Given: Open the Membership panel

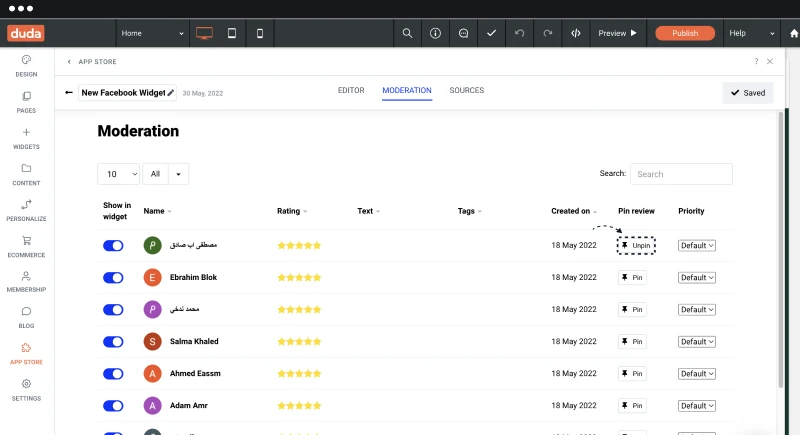Looking at the screenshot, I should point(26,282).
